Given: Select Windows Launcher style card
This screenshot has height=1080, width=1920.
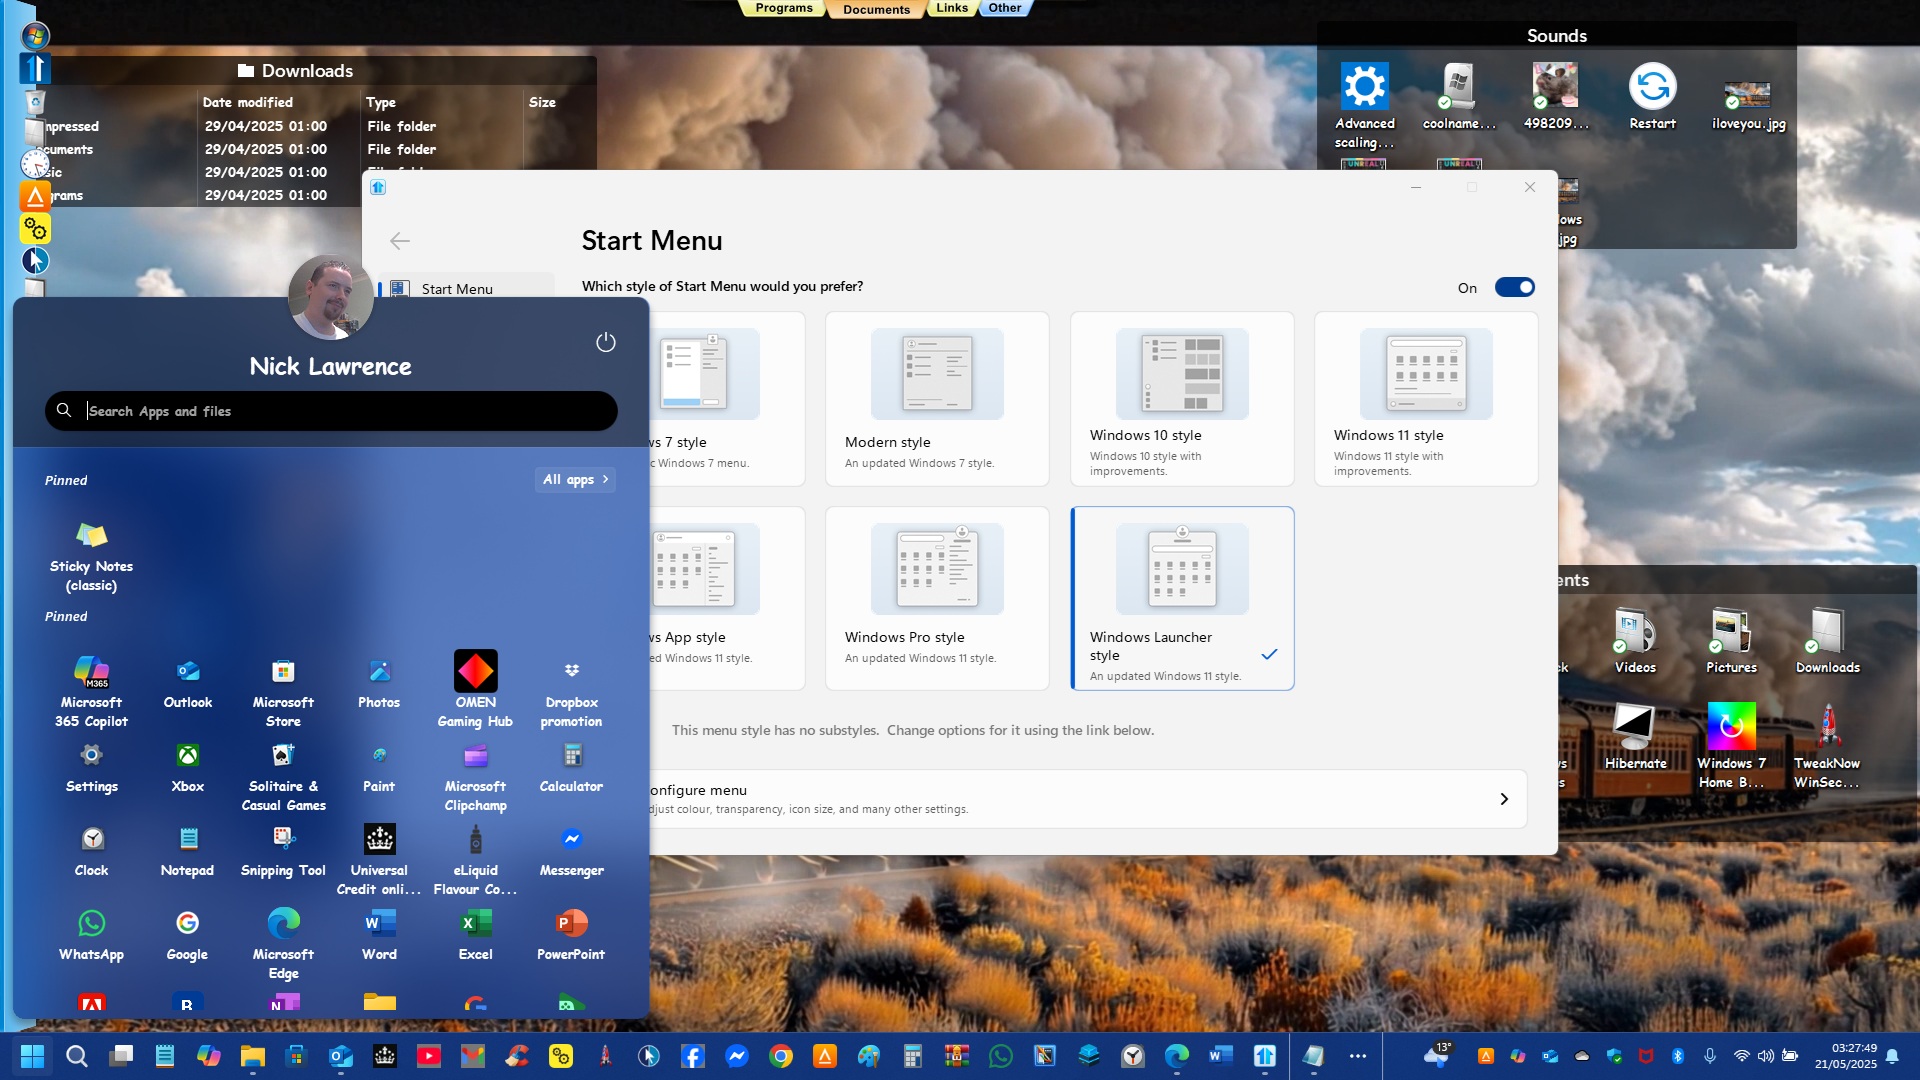Looking at the screenshot, I should point(1182,598).
